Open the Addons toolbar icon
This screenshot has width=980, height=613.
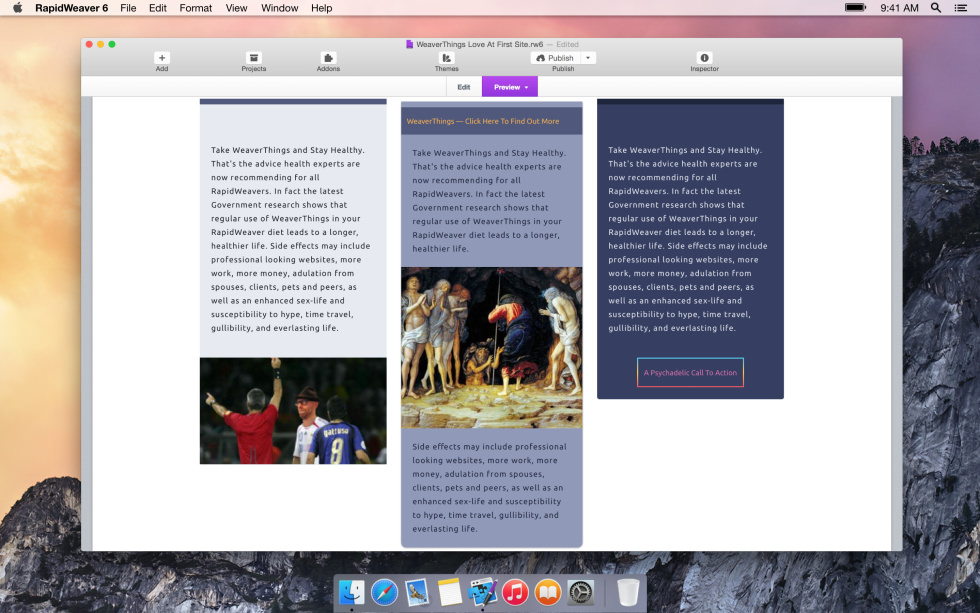(x=328, y=58)
